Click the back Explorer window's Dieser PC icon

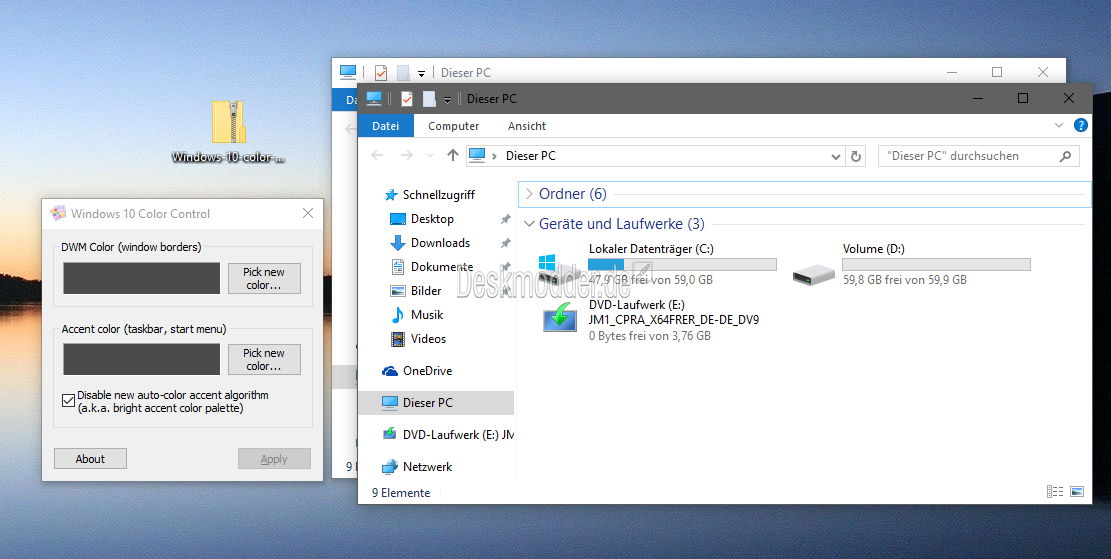coord(347,72)
